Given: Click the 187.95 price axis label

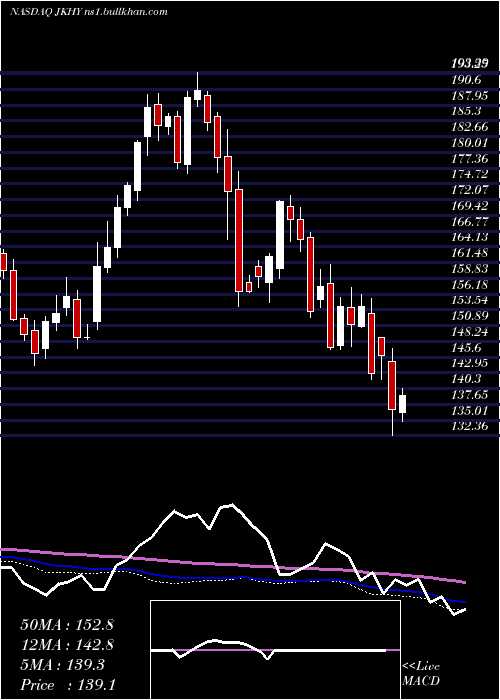Looking at the screenshot, I should pos(469,96).
